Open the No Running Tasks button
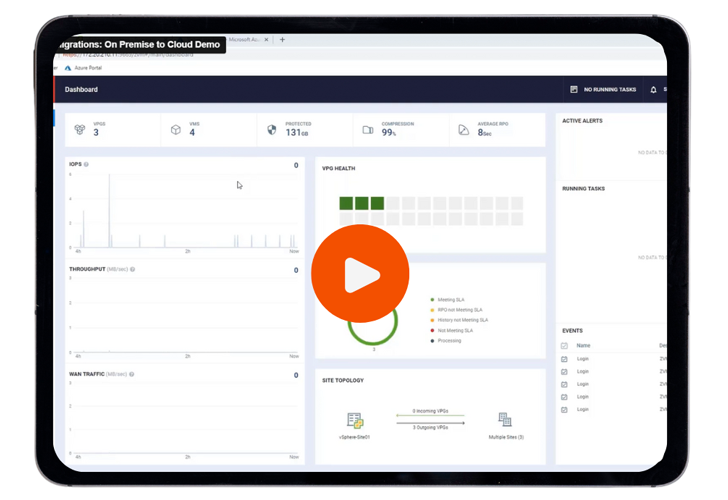 point(603,90)
